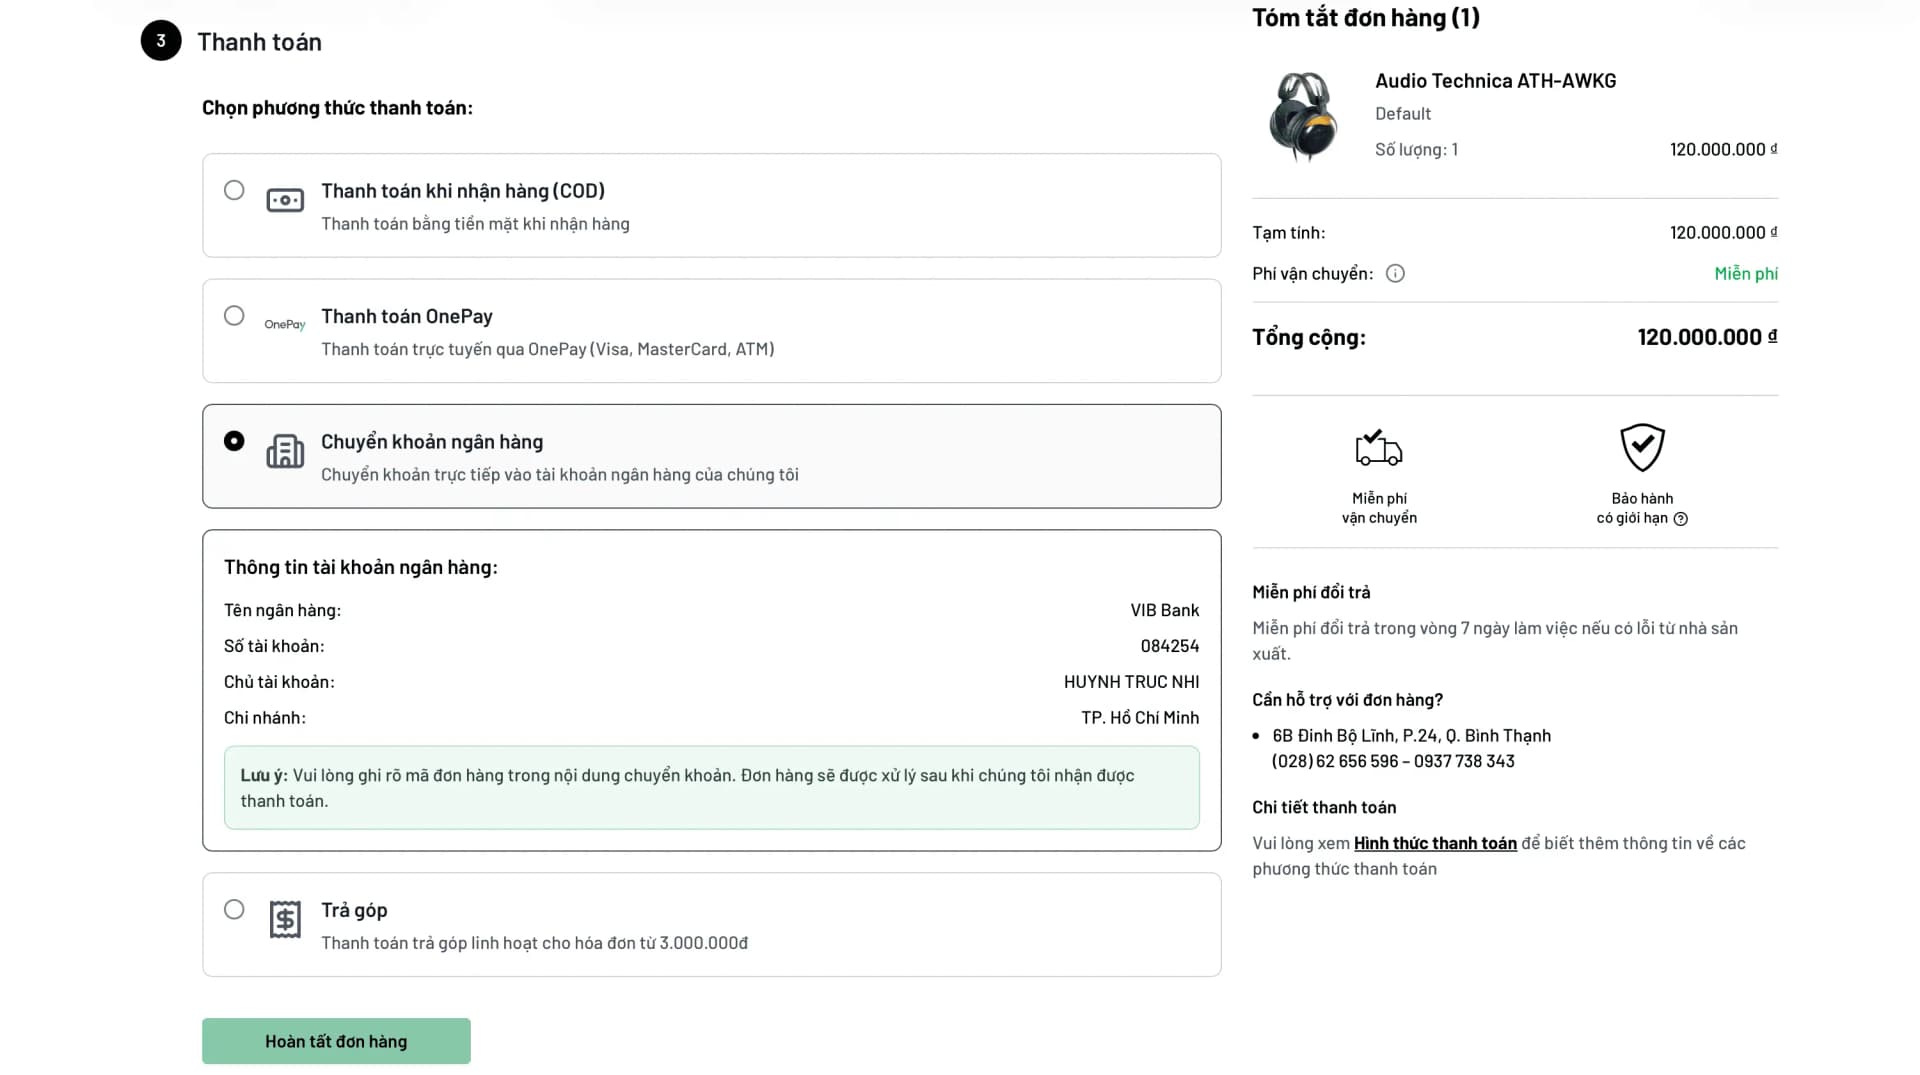This screenshot has width=1920, height=1075.
Task: Click the support phone numbers (028) 62 656 596
Action: point(1393,761)
